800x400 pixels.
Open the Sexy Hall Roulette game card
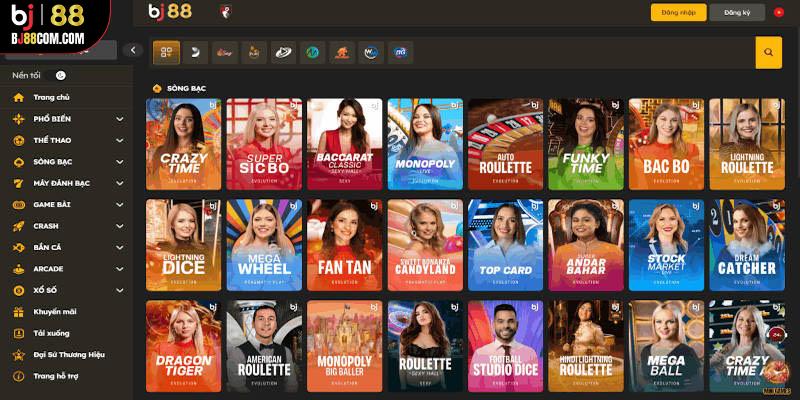(x=425, y=346)
